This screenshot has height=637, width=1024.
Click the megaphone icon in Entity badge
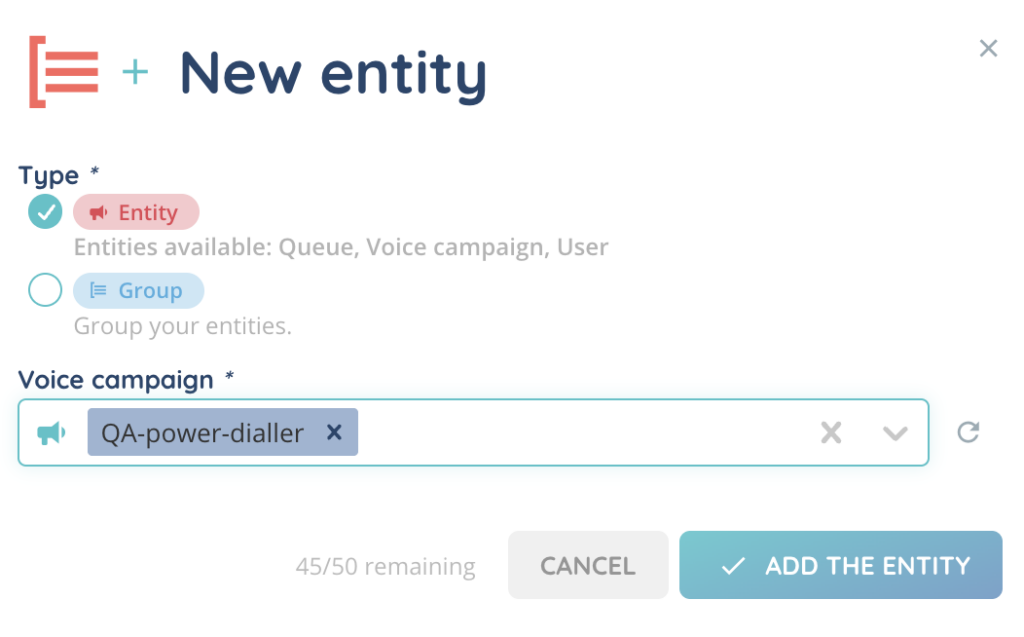click(x=98, y=213)
